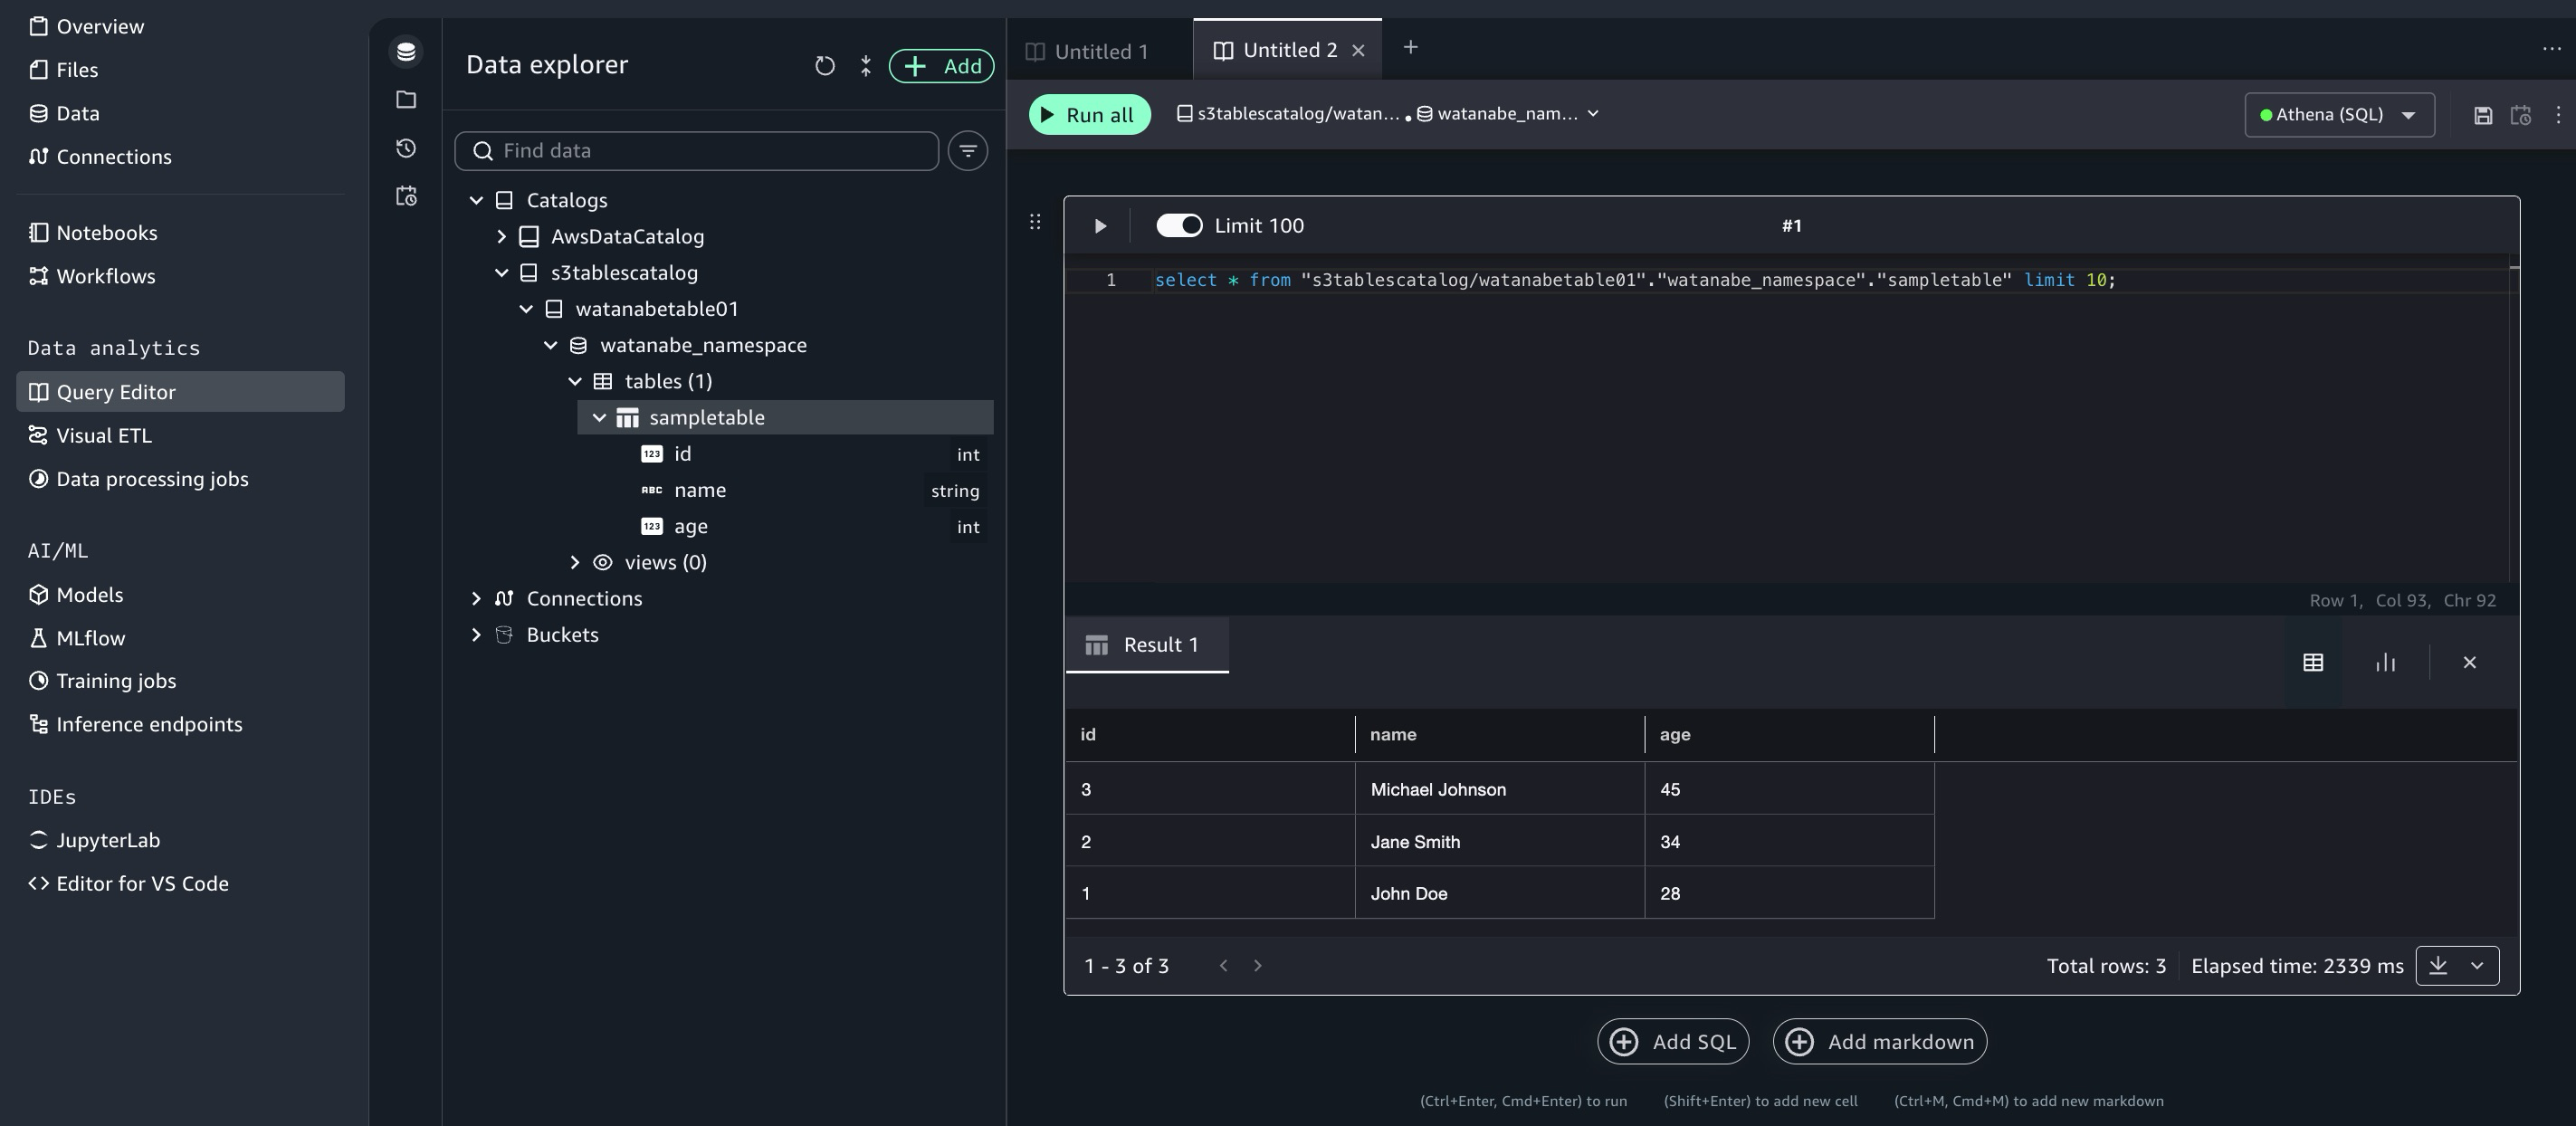The width and height of the screenshot is (2576, 1126).
Task: Open Visual ETL in the sidebar
Action: [x=104, y=435]
